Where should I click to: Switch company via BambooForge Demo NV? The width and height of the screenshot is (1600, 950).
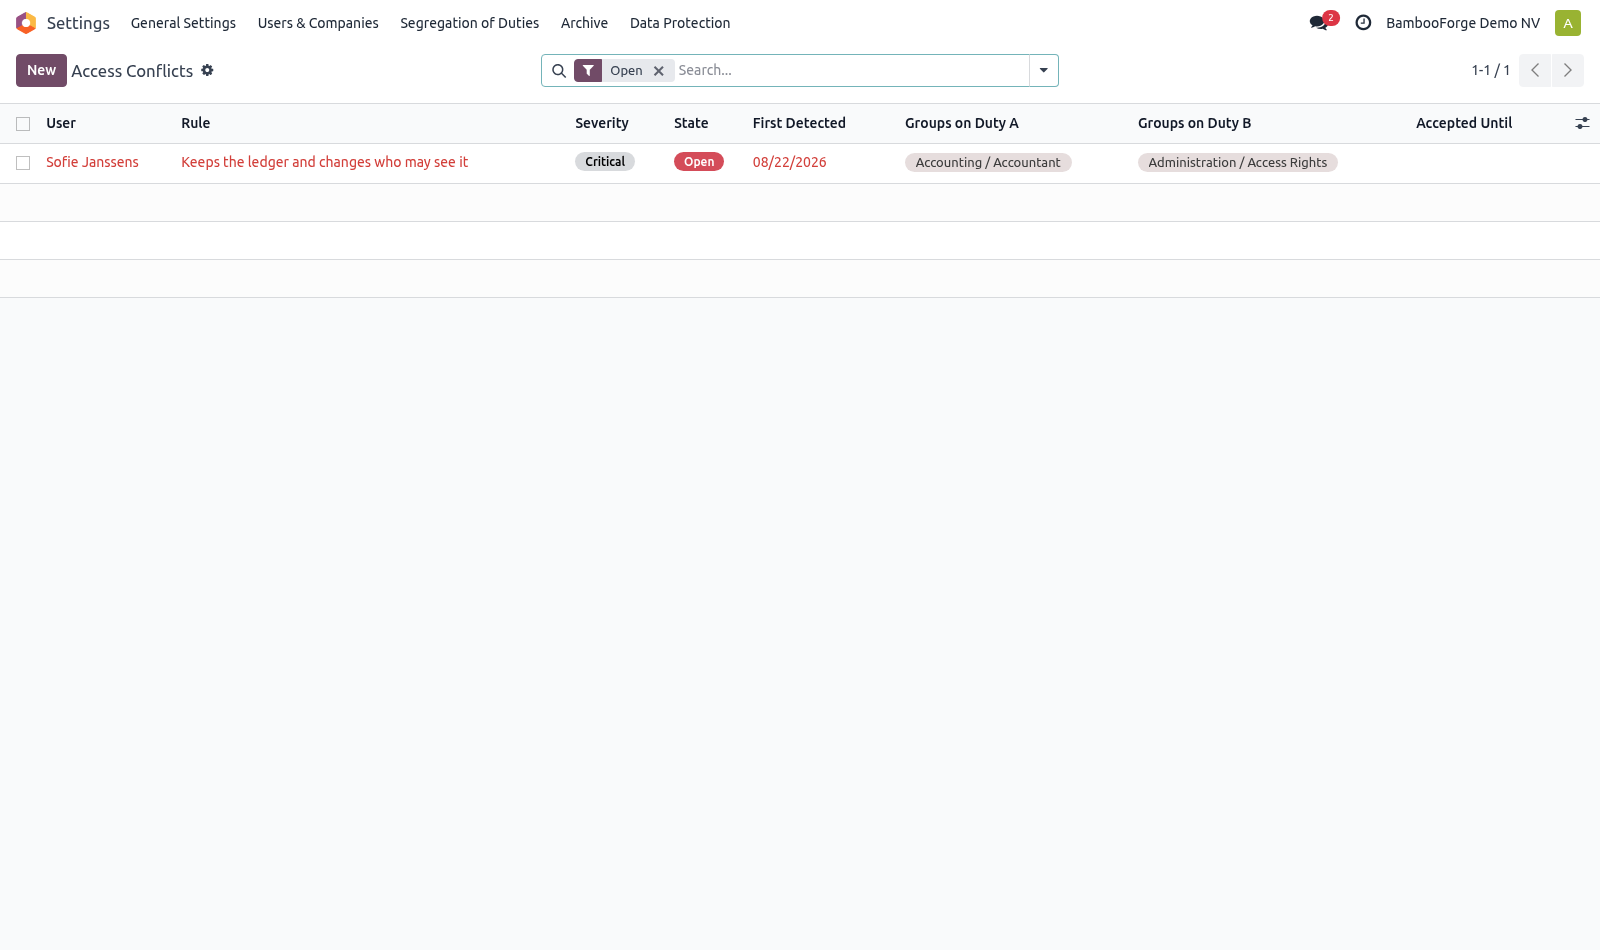pos(1463,23)
